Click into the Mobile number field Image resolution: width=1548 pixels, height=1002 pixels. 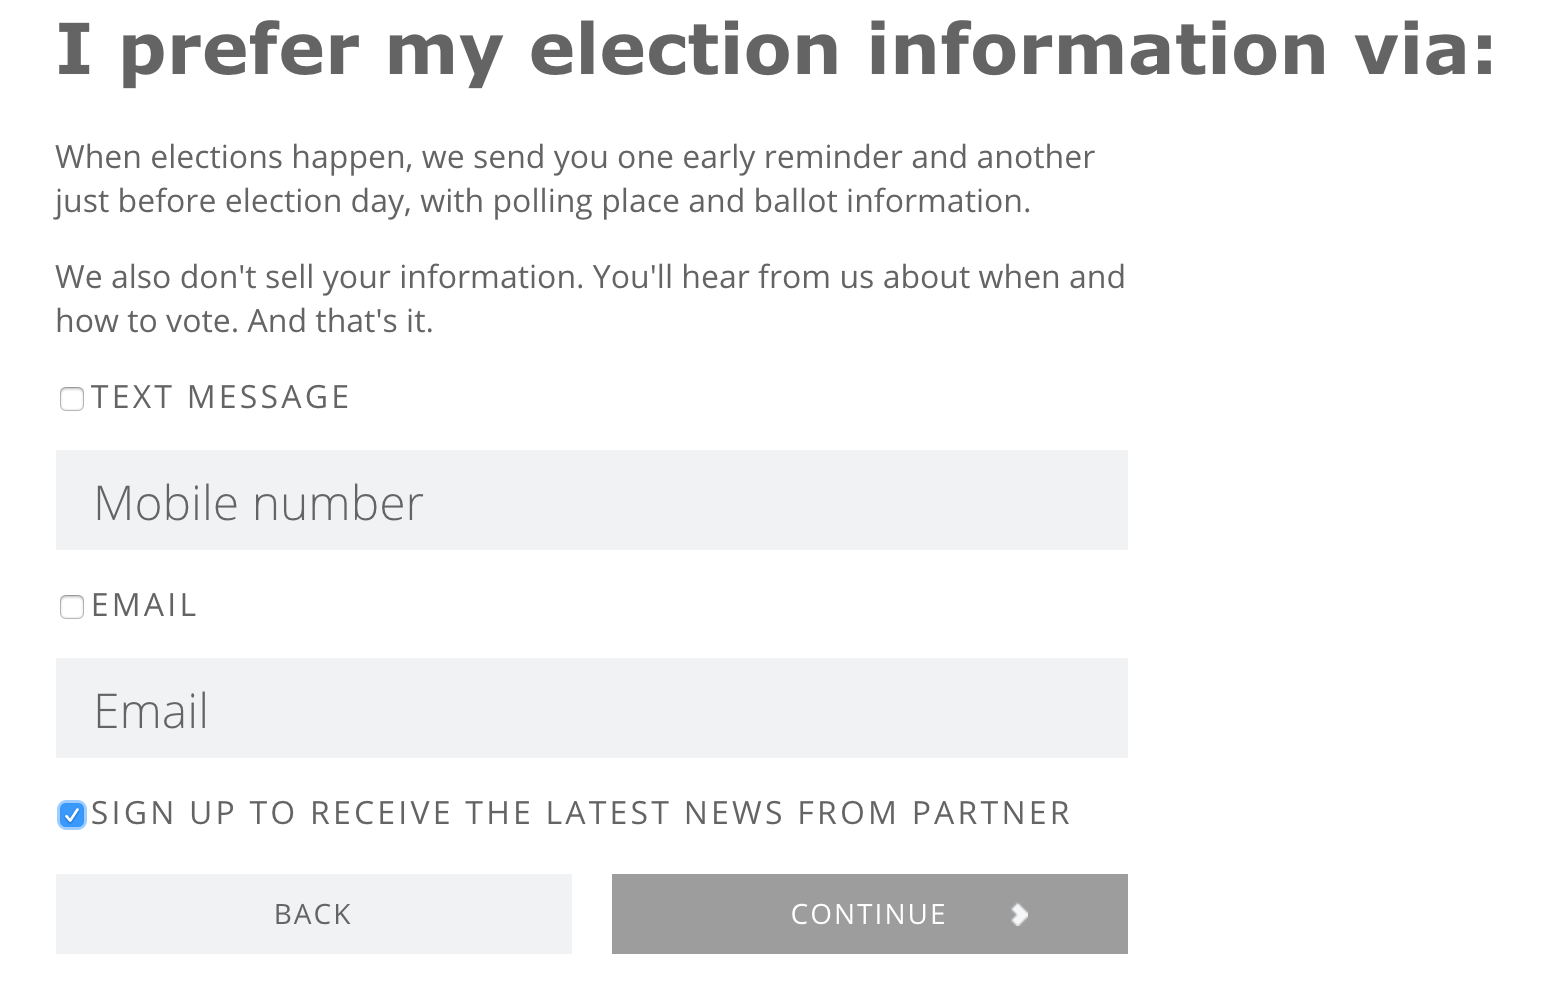[x=592, y=500]
